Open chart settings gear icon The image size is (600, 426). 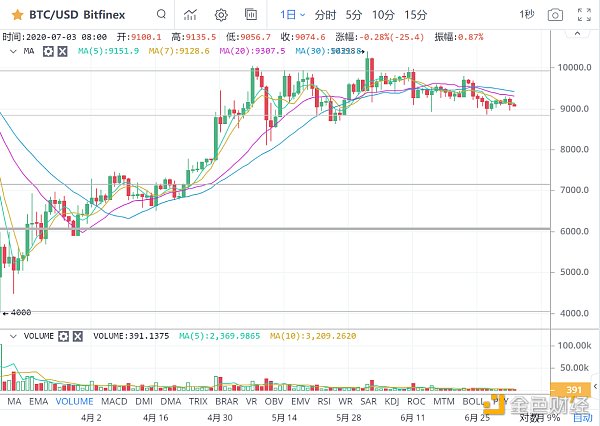click(x=221, y=15)
